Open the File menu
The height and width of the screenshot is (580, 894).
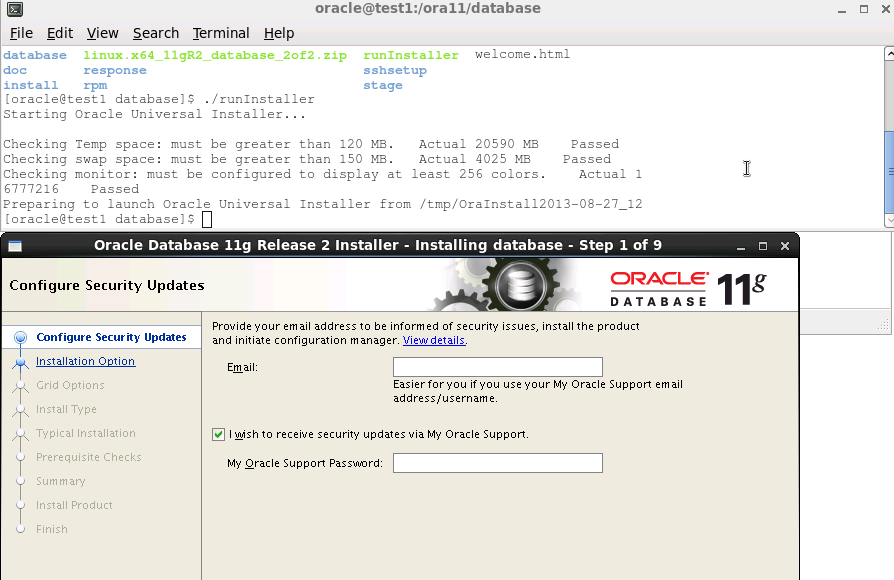click(x=21, y=33)
